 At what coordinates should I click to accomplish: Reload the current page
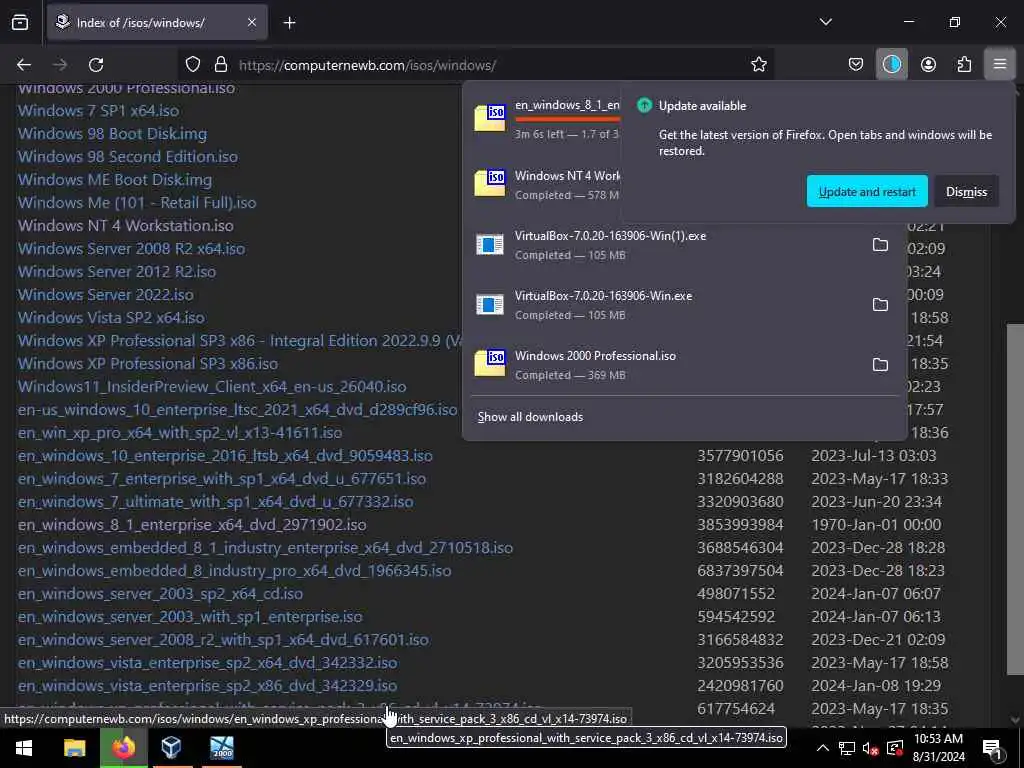tap(96, 65)
